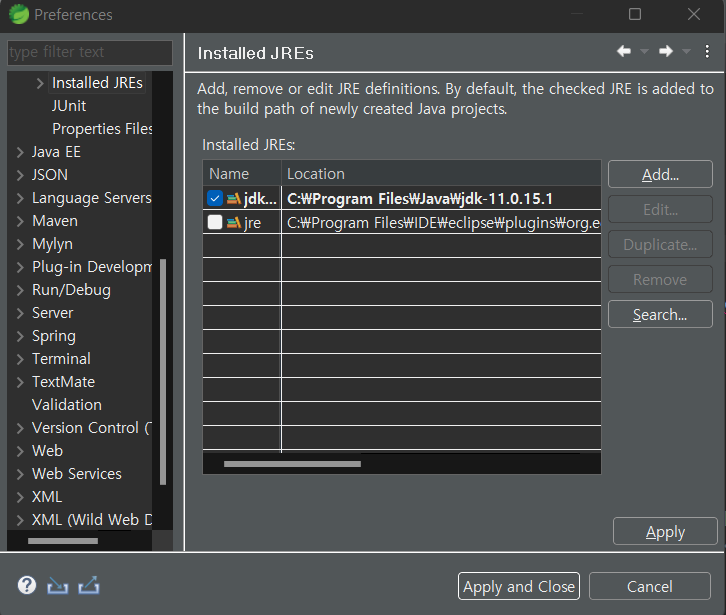Click the Location column header
This screenshot has width=726, height=615.
click(441, 174)
